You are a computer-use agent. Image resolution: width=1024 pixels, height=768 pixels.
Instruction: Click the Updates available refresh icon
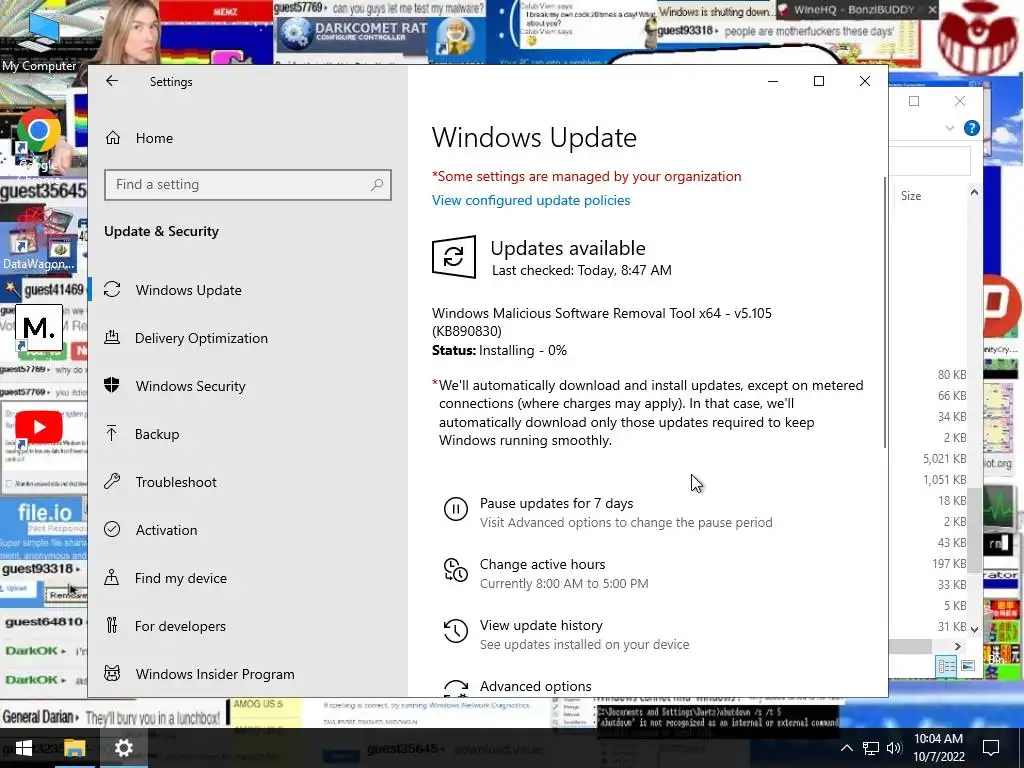(x=454, y=257)
